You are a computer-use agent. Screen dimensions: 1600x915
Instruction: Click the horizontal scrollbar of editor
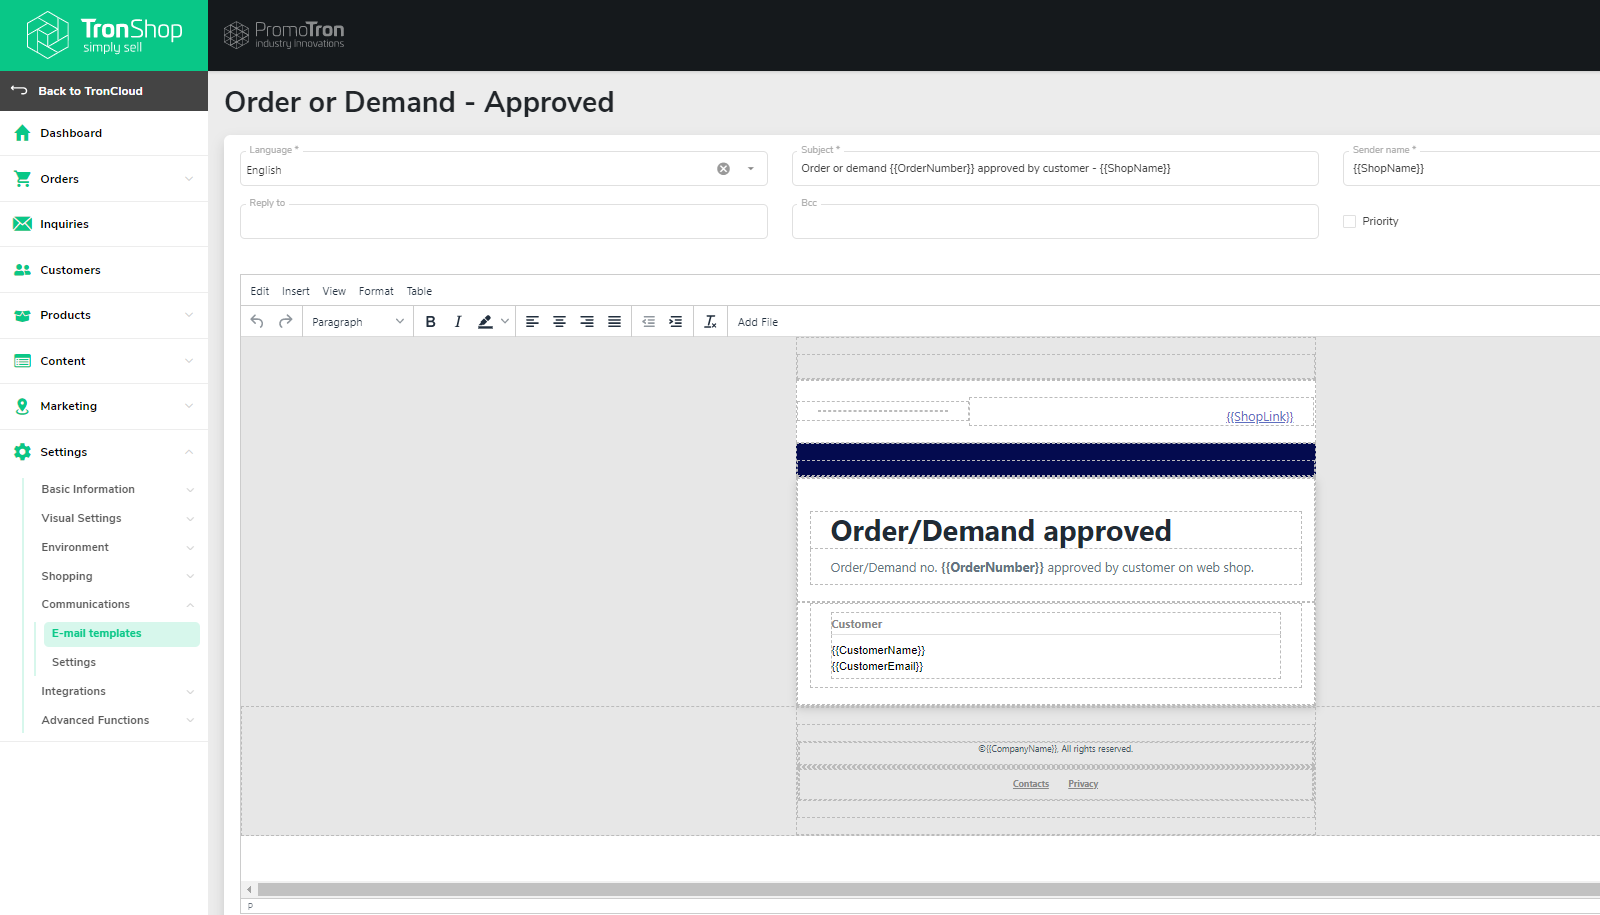928,889
